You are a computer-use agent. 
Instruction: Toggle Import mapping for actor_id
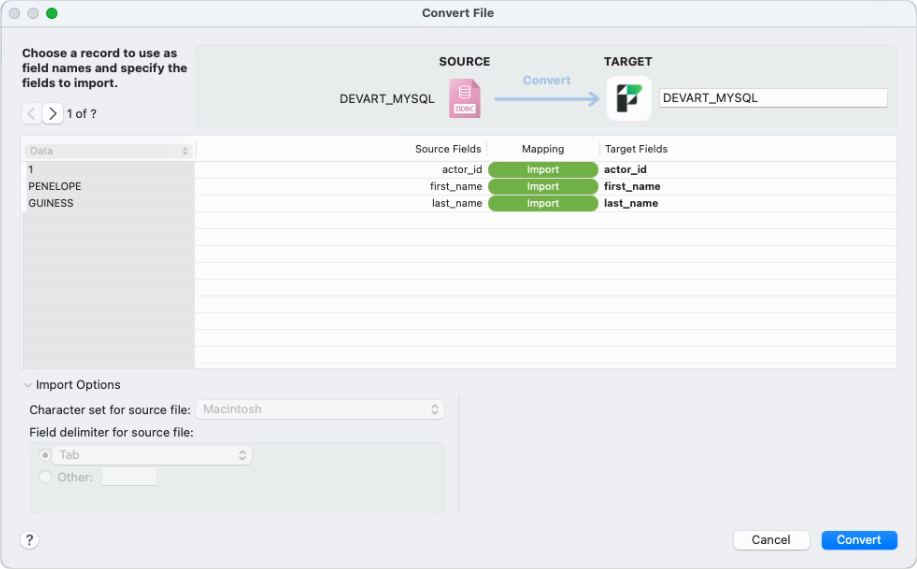coord(543,170)
